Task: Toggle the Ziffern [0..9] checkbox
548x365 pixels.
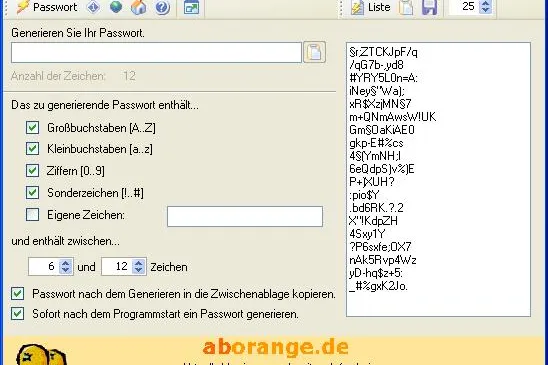Action: (33, 171)
